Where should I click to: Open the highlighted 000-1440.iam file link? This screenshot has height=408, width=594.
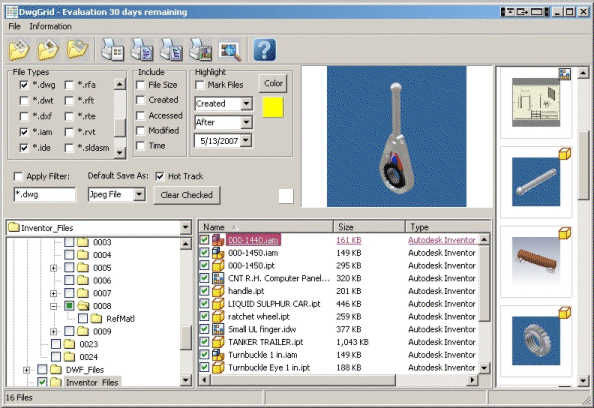[253, 240]
